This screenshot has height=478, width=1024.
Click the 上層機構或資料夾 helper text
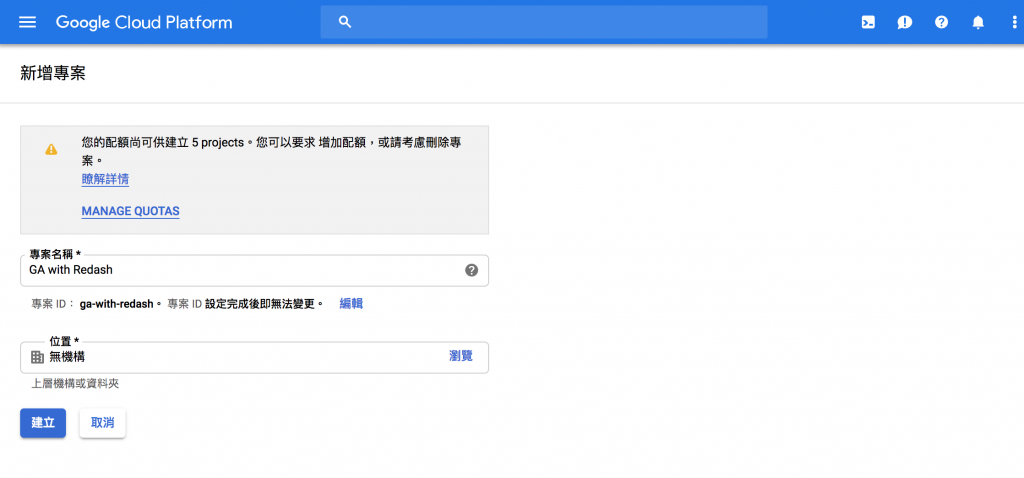(x=76, y=384)
